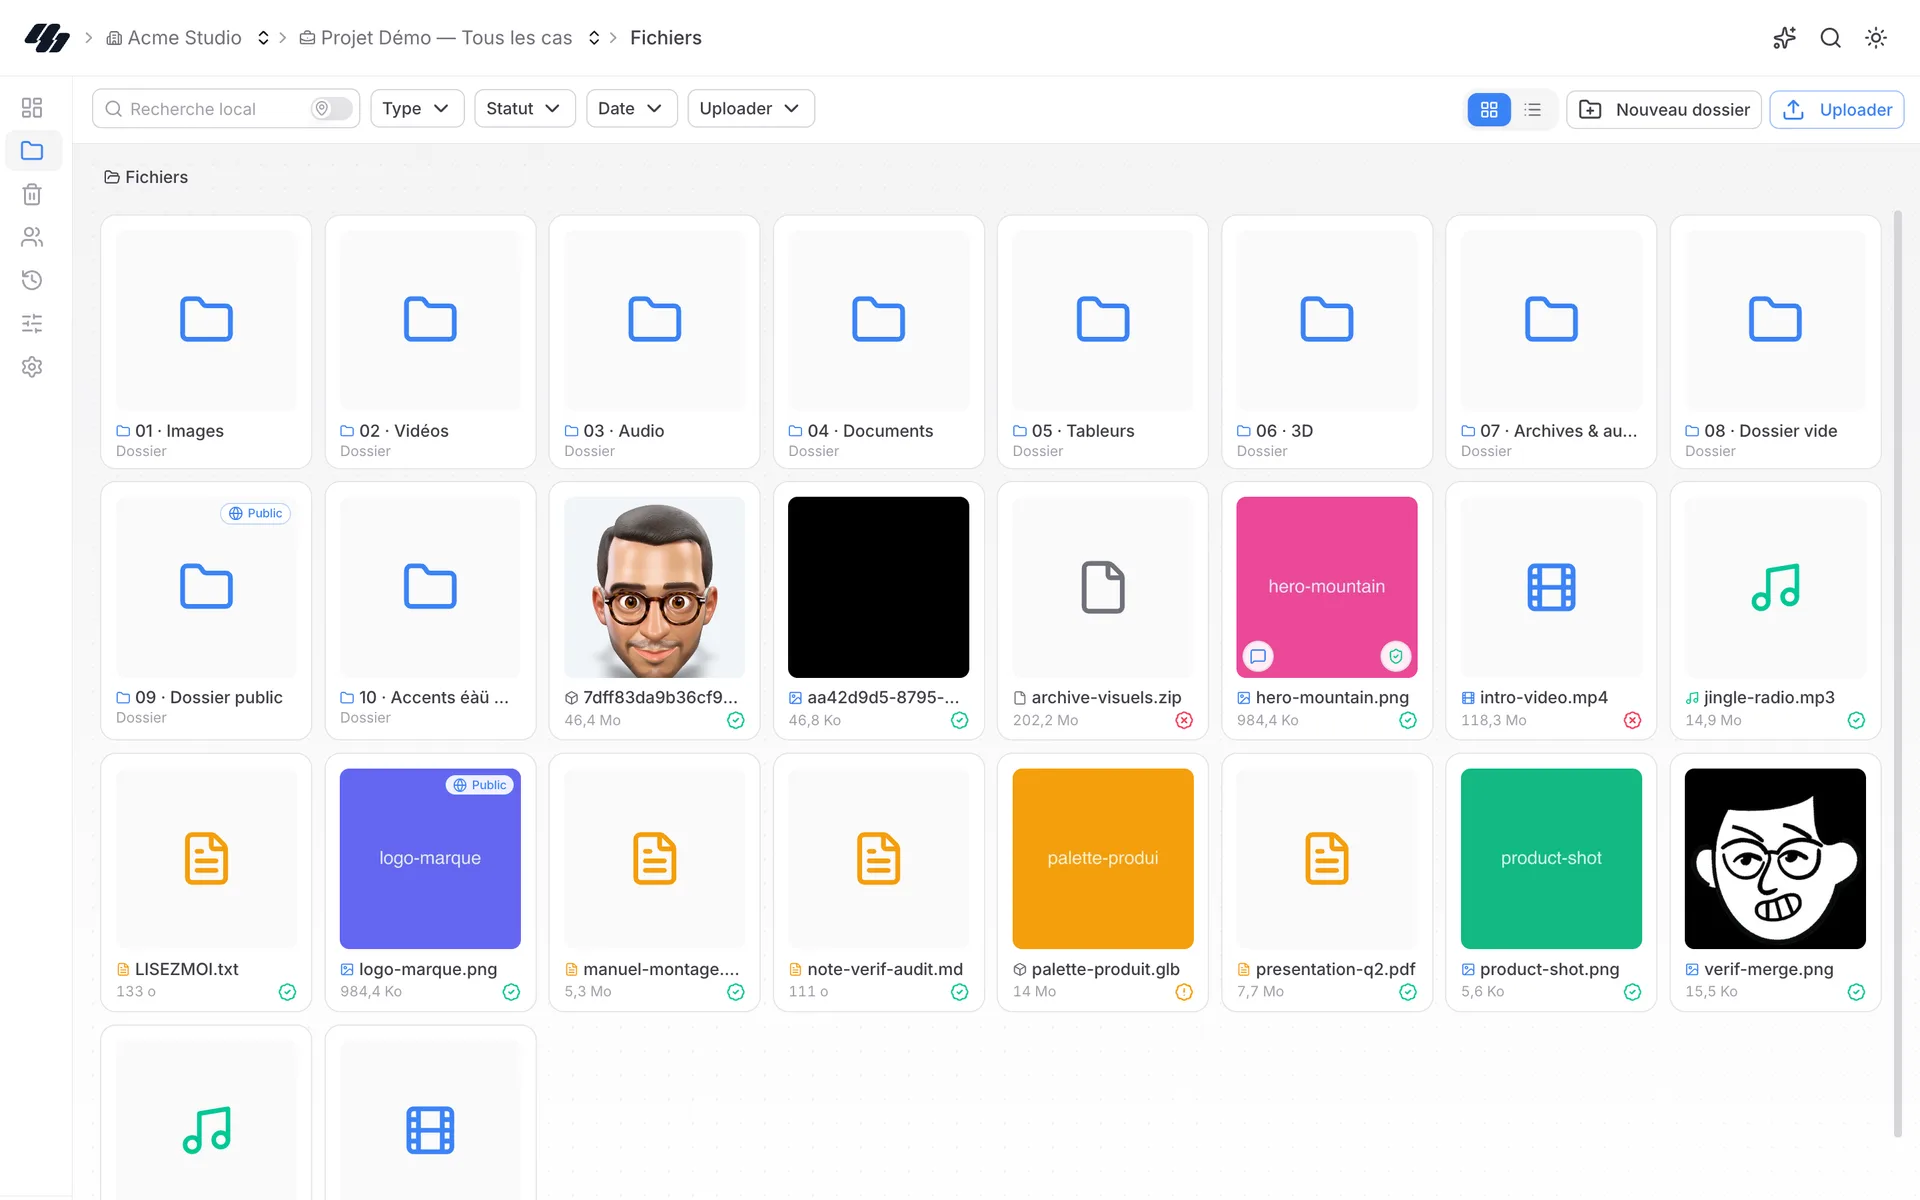The width and height of the screenshot is (1920, 1200).
Task: Click the comment bubble on hero-mountain thumbnail
Action: [x=1258, y=657]
